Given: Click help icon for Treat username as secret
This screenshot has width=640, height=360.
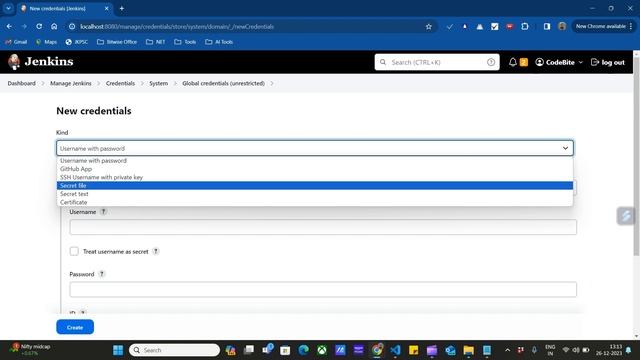Looking at the screenshot, I should coord(156,251).
